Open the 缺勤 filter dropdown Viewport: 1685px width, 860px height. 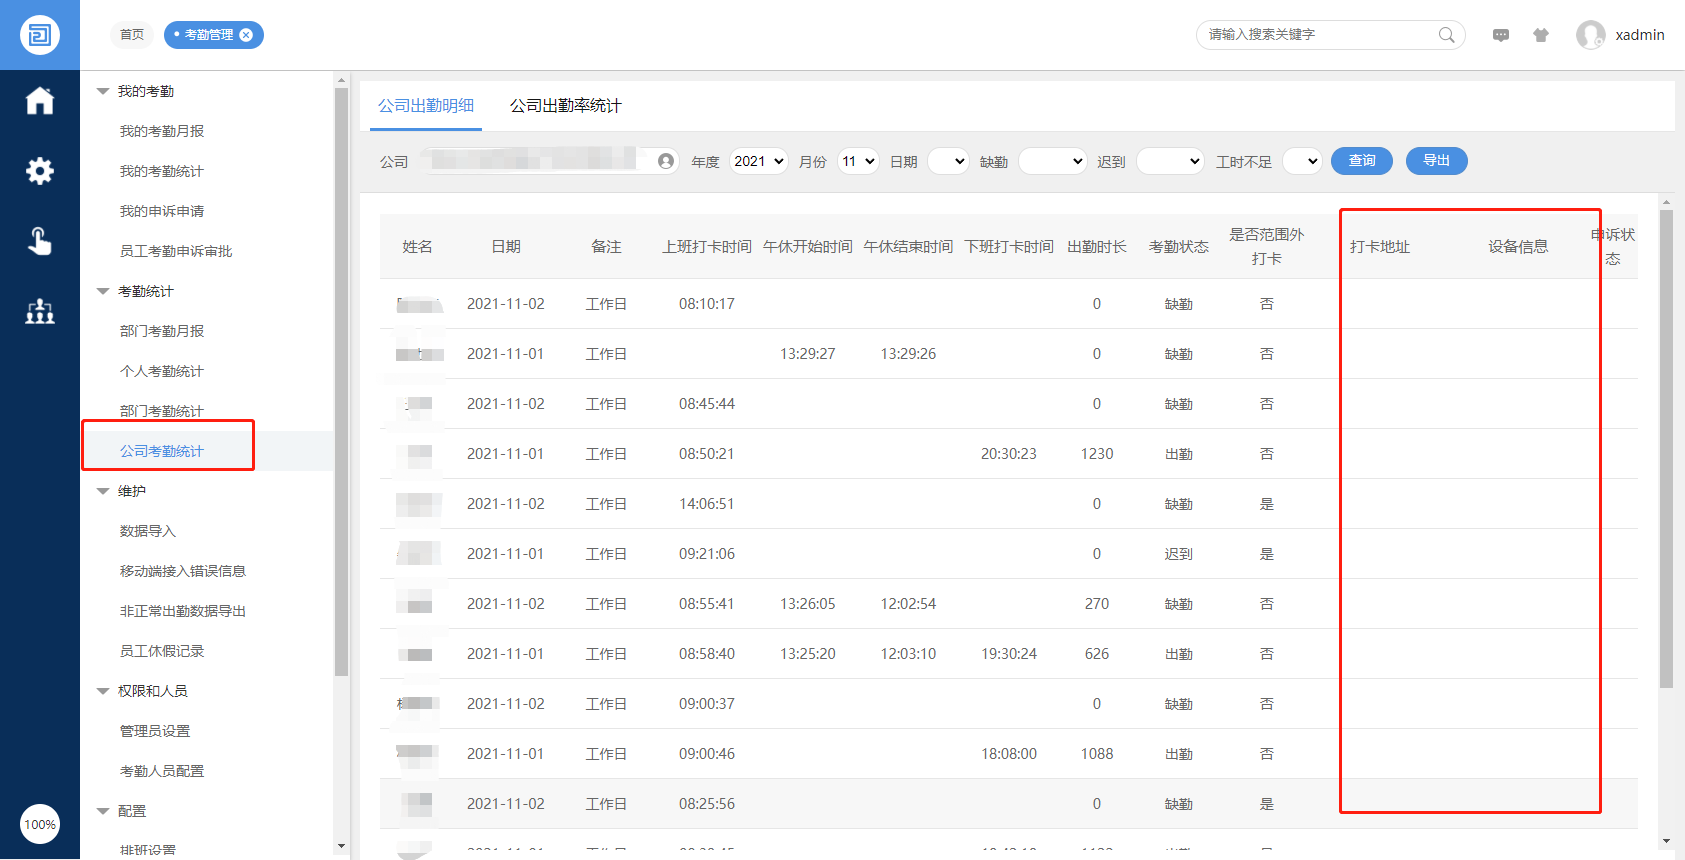1052,161
